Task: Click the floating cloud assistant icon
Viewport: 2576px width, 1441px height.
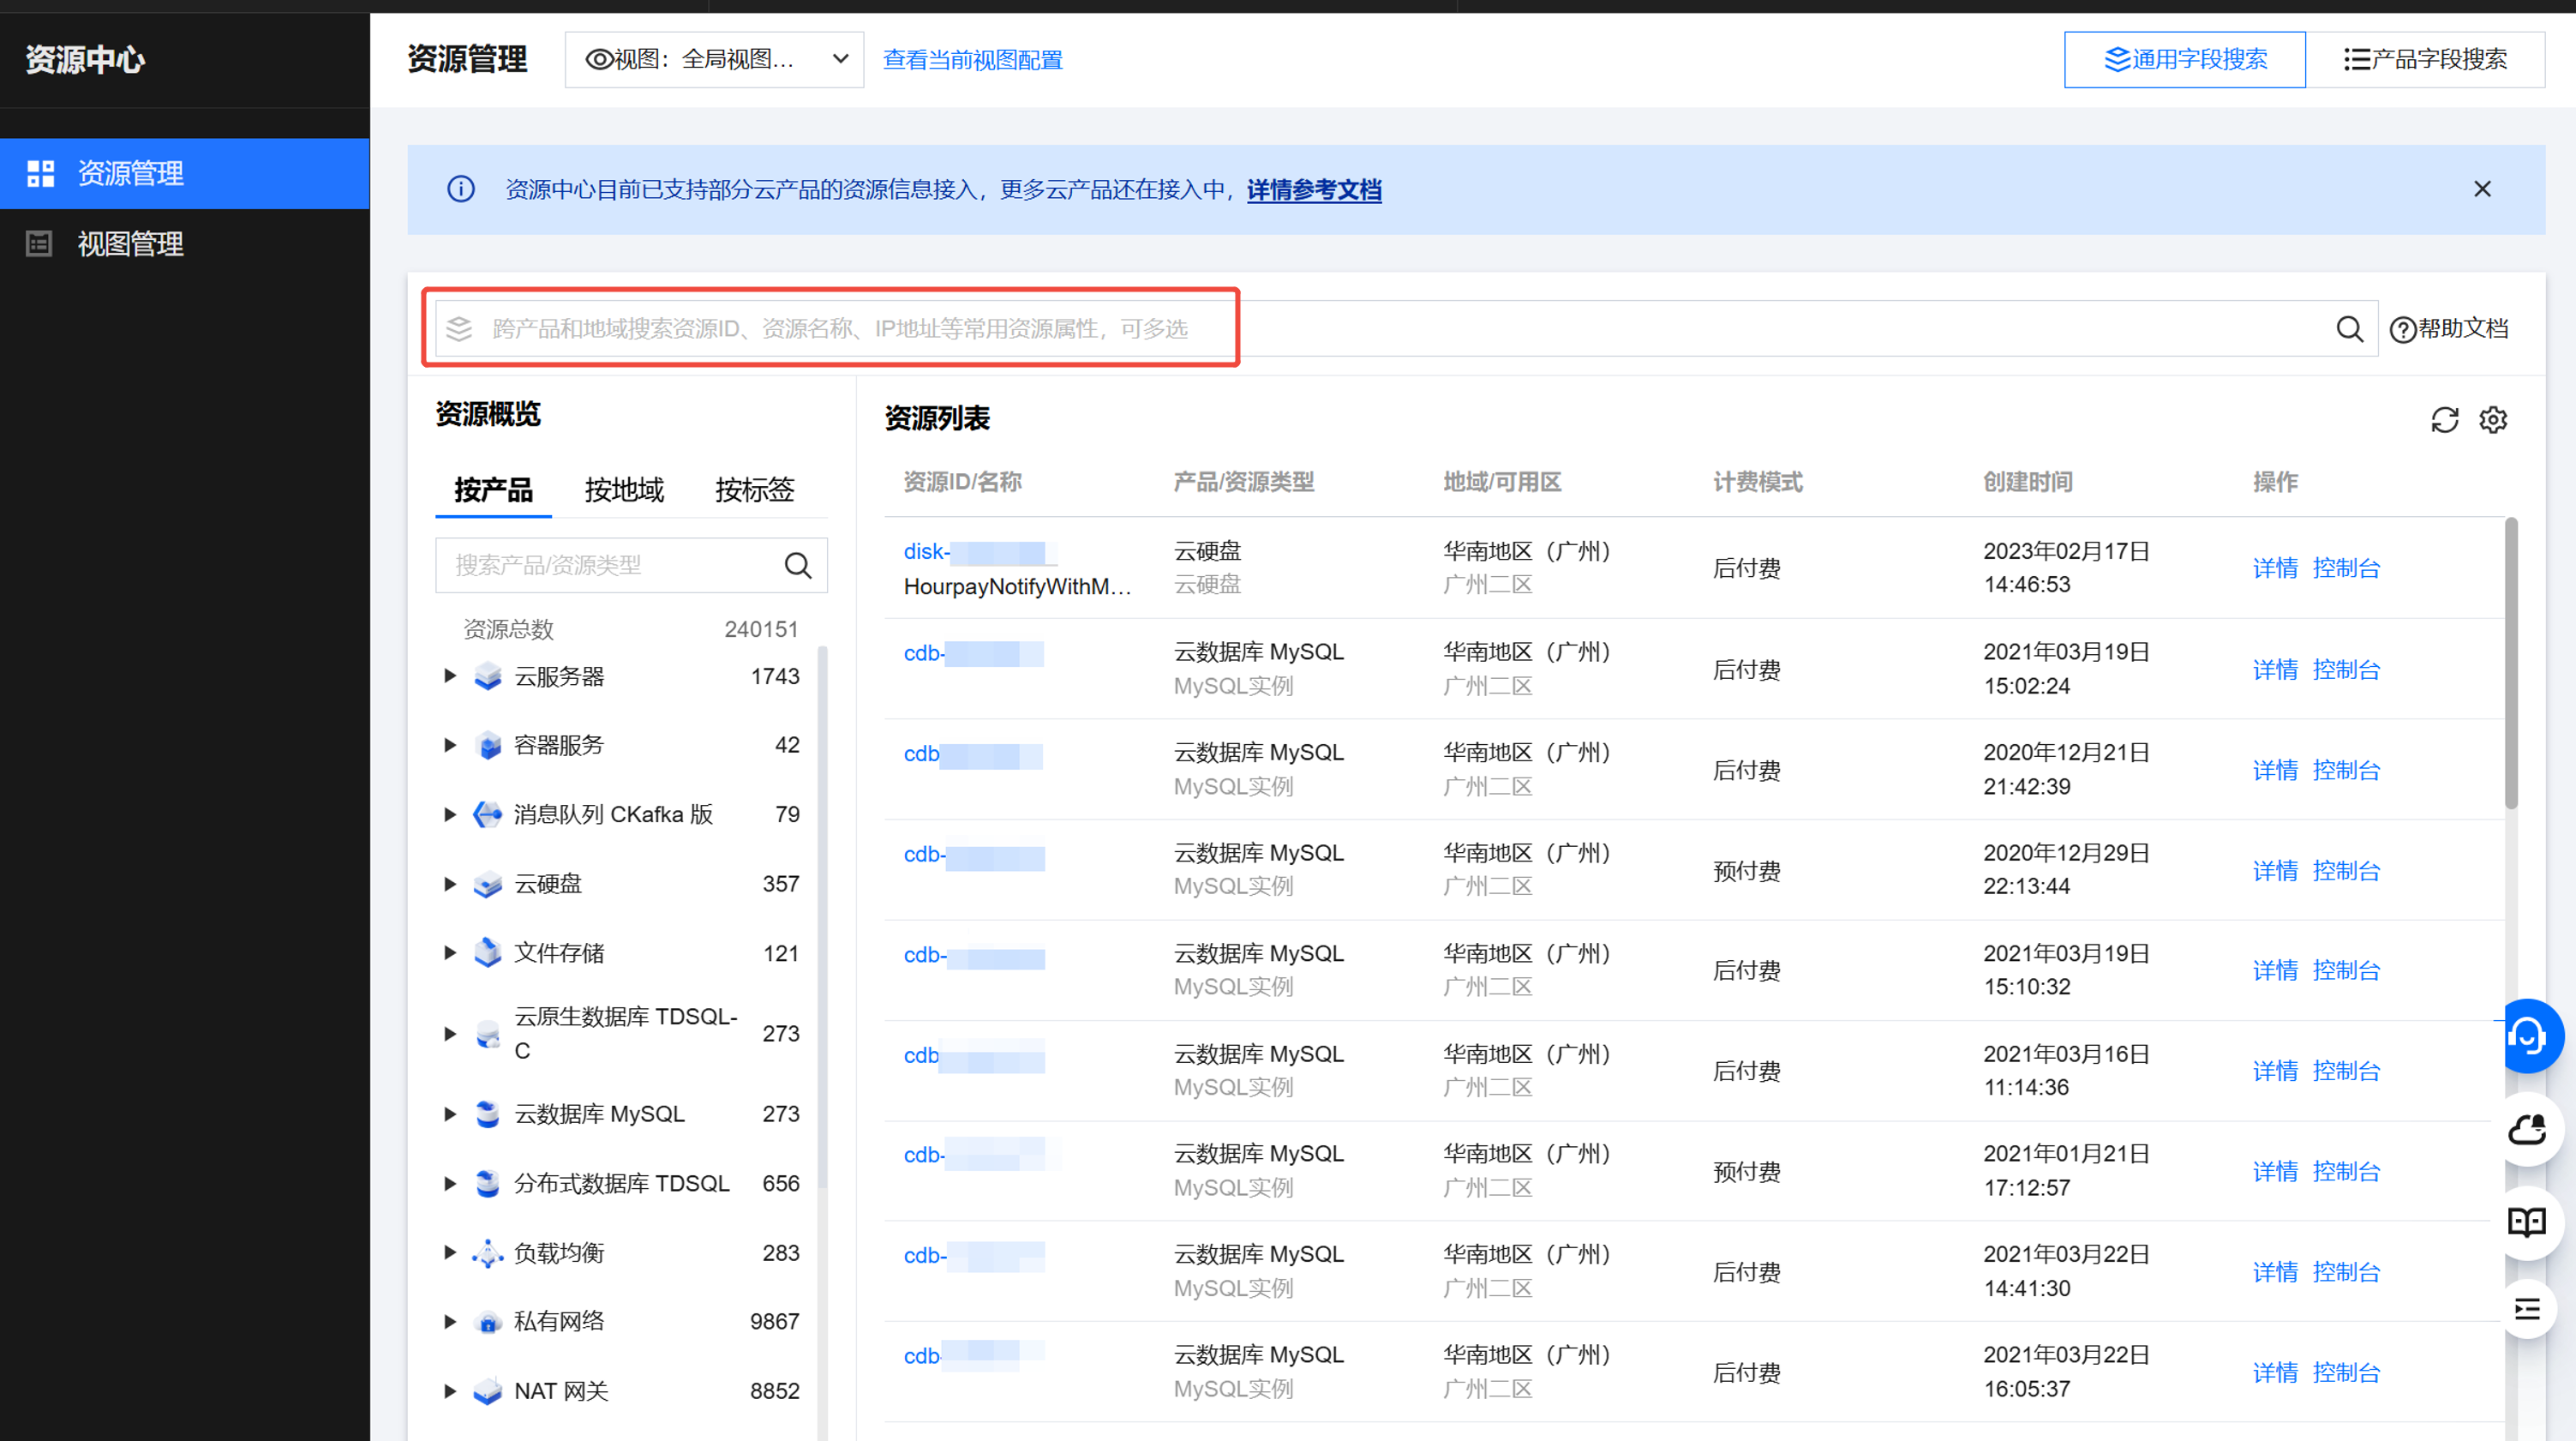Action: click(2528, 1130)
